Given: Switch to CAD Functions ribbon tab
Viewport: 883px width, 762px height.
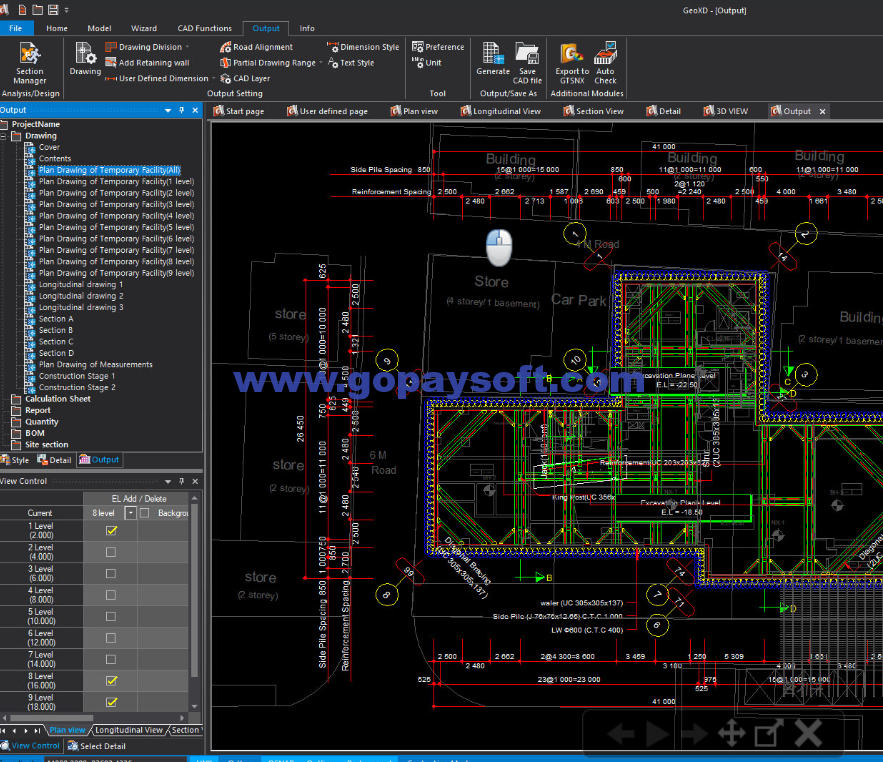Looking at the screenshot, I should coord(204,28).
